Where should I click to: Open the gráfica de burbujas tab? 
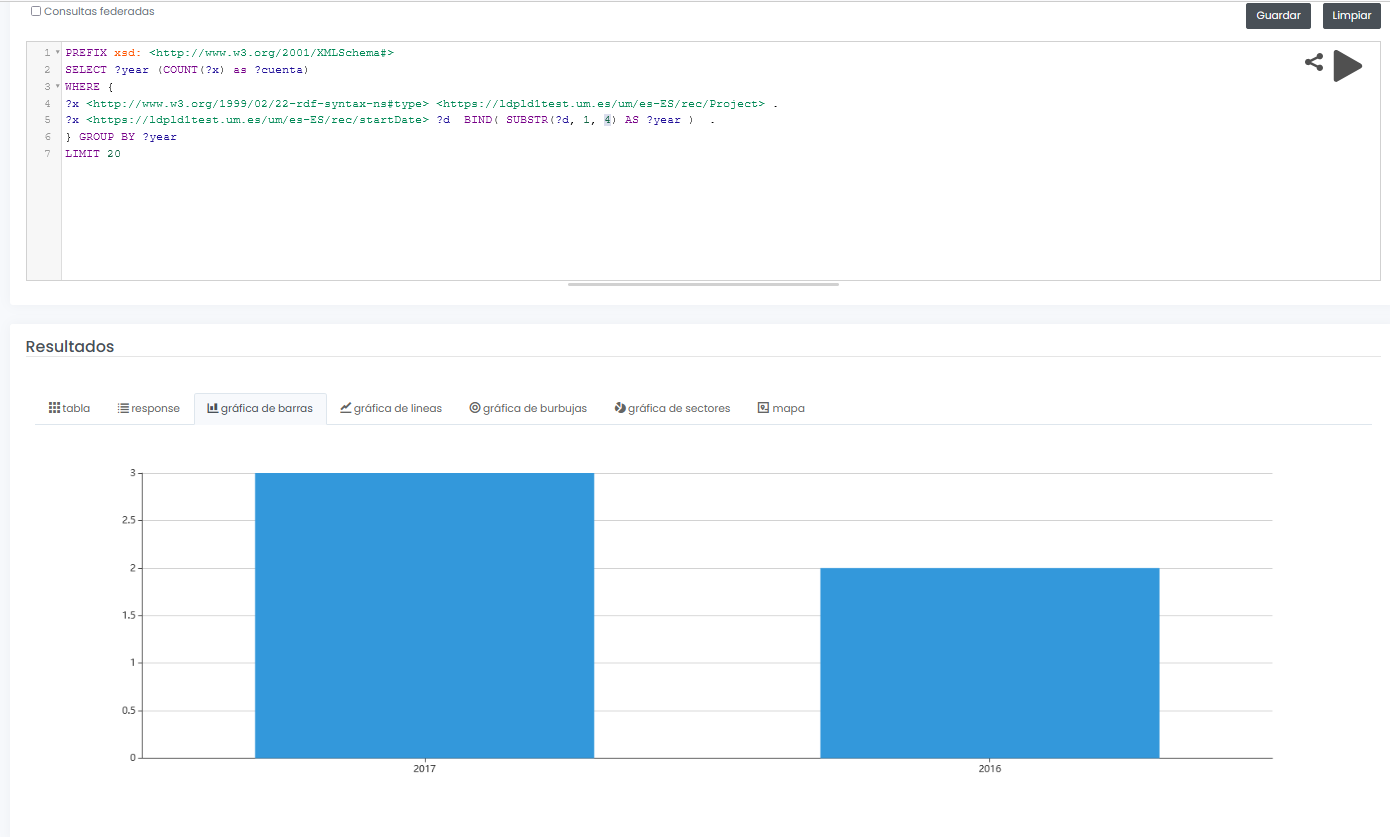(528, 408)
